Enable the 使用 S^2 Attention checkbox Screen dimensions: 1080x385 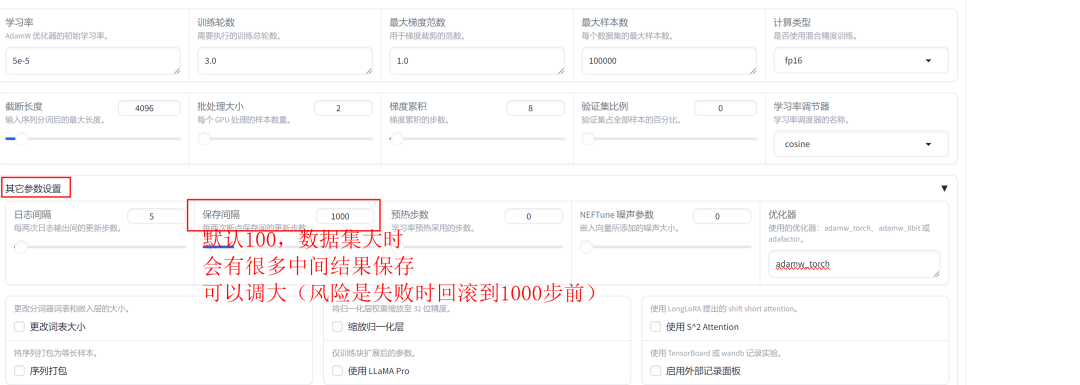[656, 326]
